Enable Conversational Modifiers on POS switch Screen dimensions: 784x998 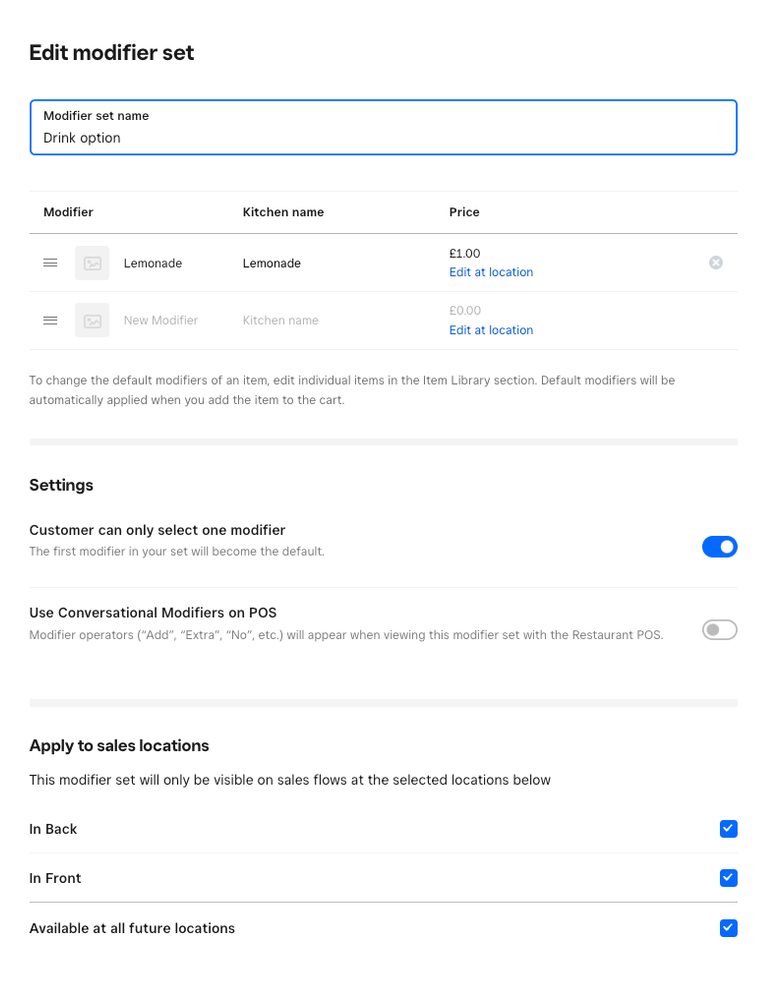(x=719, y=630)
